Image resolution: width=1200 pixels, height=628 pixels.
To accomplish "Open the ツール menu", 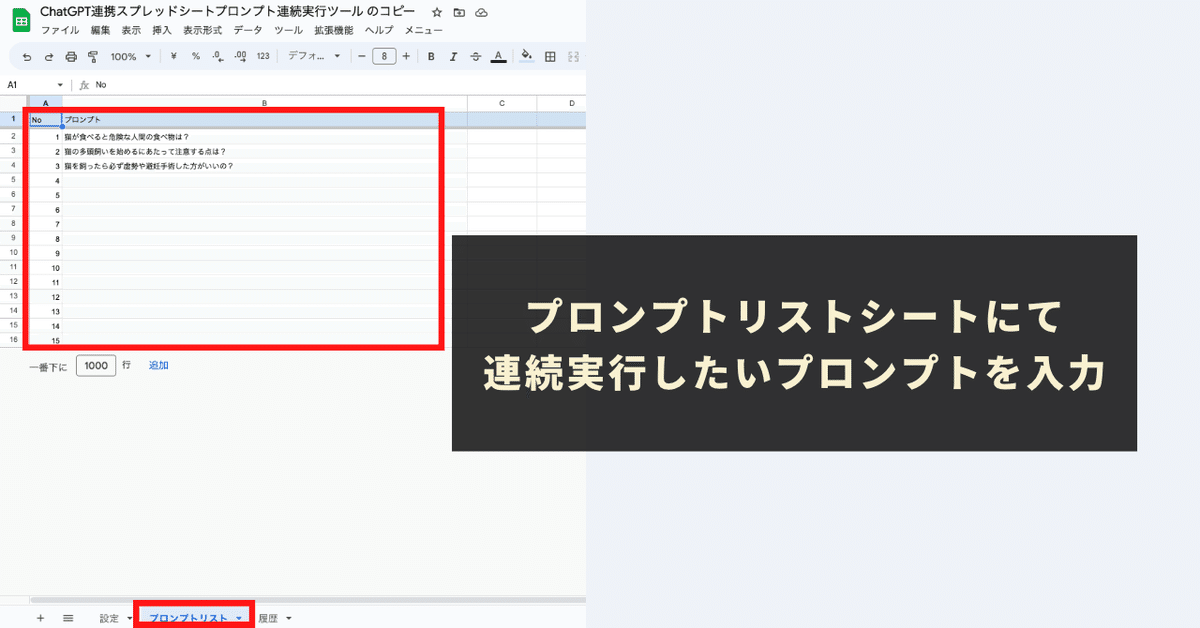I will [288, 31].
